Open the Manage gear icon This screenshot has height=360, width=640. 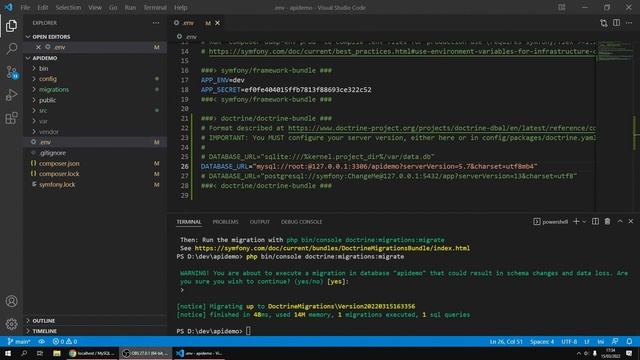point(11,324)
